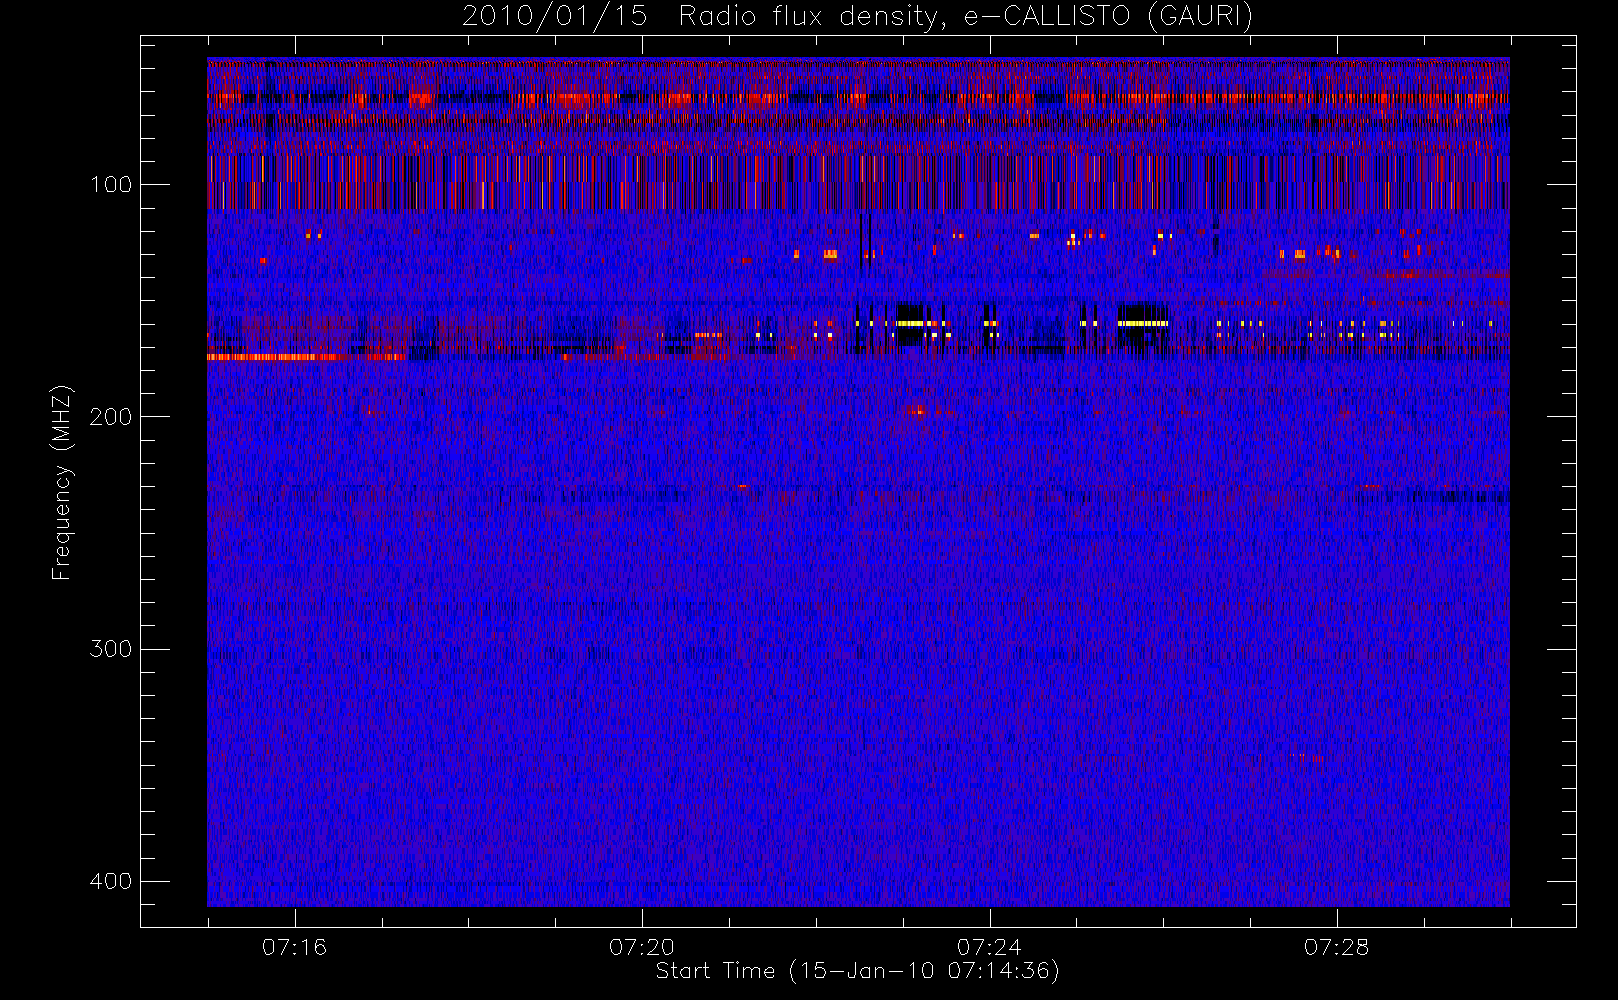Click the 400 MHz frequency tick label

(110, 881)
